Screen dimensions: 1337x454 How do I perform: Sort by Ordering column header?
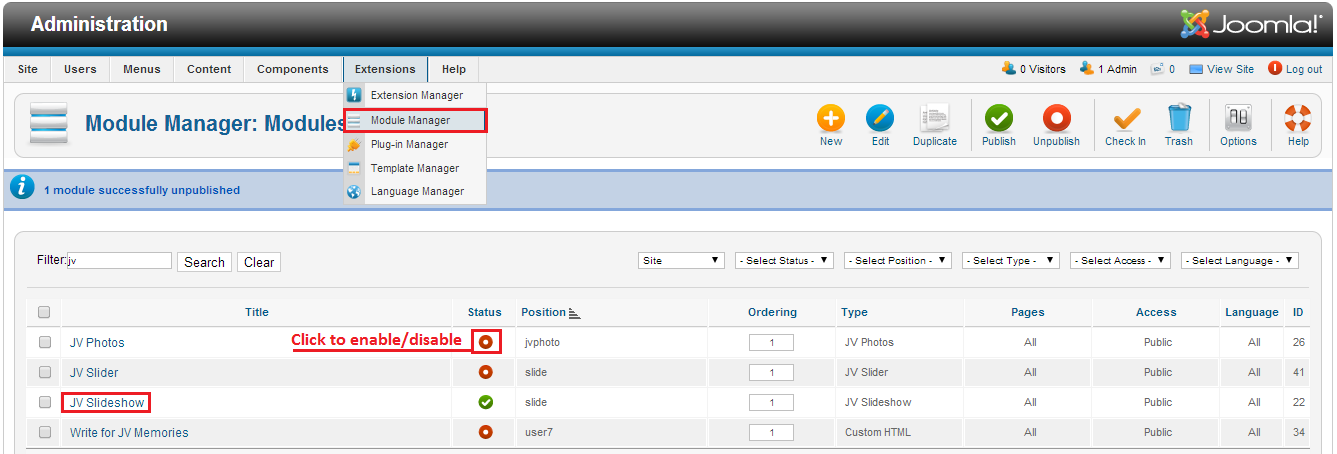click(x=772, y=312)
